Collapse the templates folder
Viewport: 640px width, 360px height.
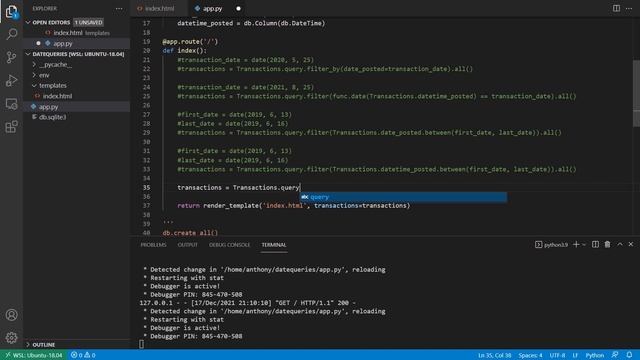[34, 86]
